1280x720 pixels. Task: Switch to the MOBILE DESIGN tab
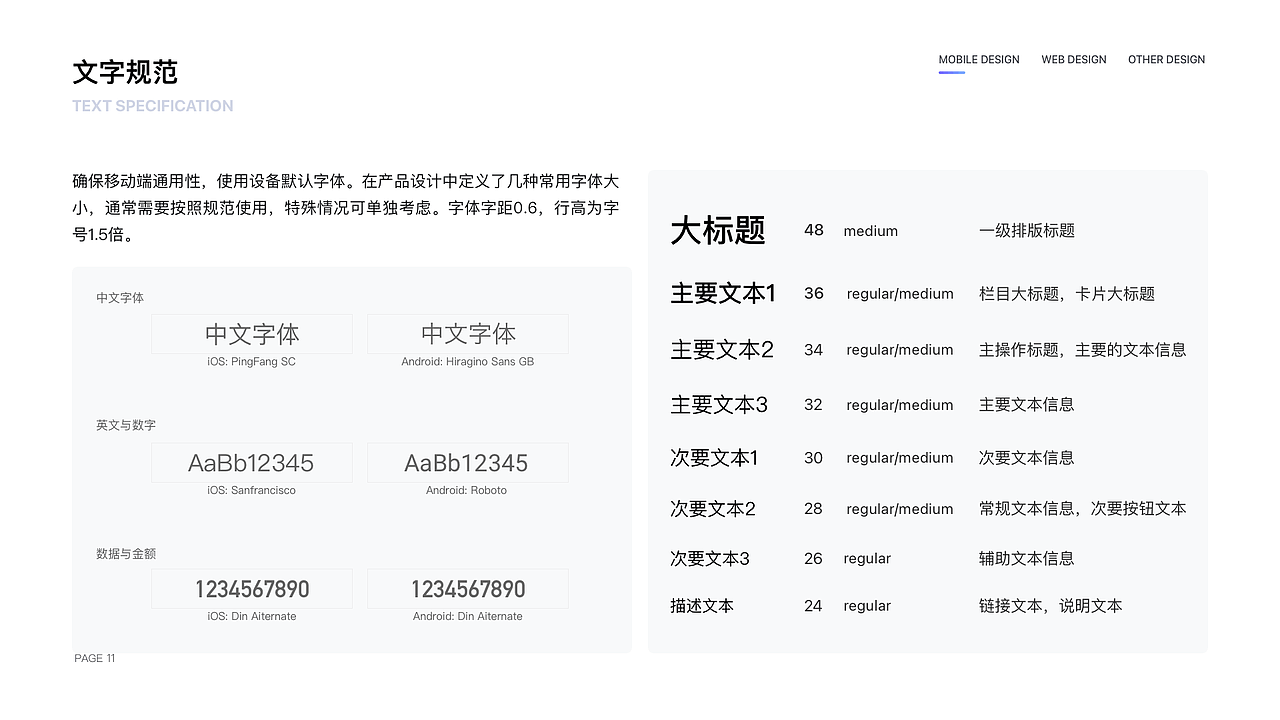979,60
